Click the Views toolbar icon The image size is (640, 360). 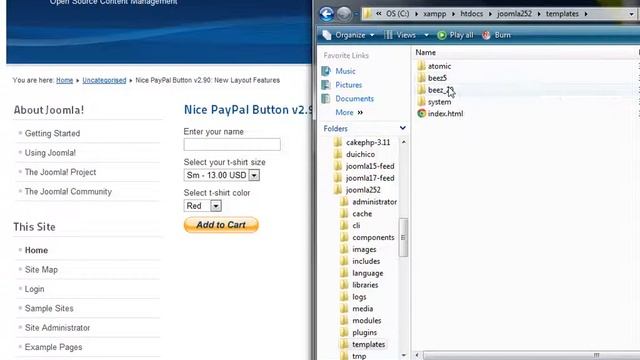point(389,35)
